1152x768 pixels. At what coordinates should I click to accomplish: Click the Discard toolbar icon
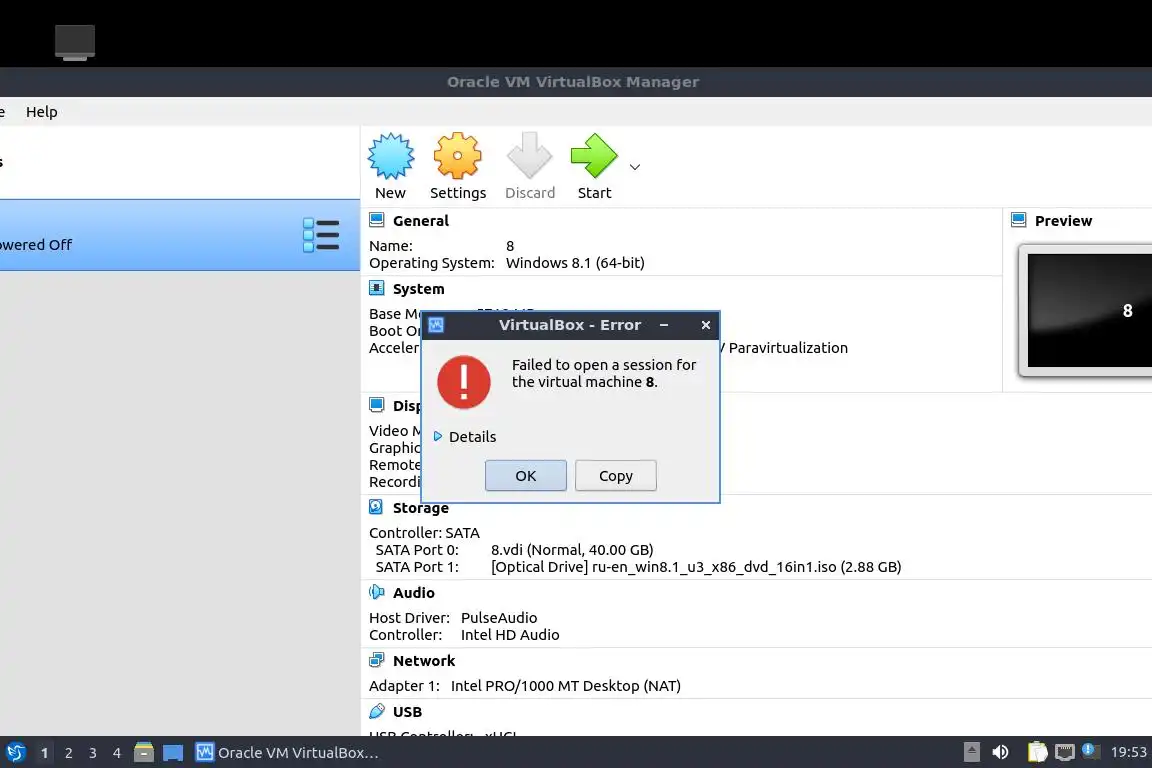click(529, 156)
